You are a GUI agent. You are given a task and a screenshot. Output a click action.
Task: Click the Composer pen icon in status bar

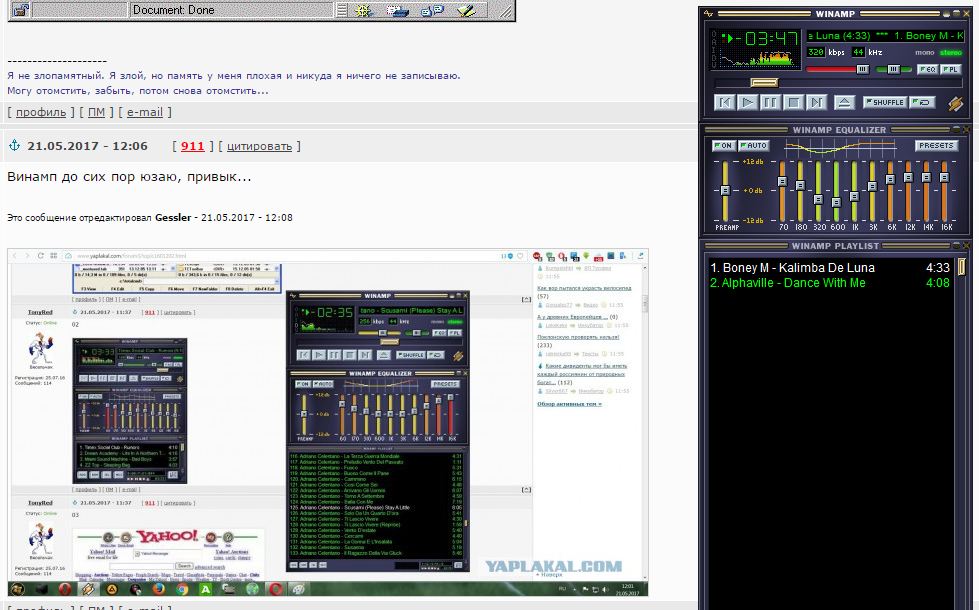466,11
